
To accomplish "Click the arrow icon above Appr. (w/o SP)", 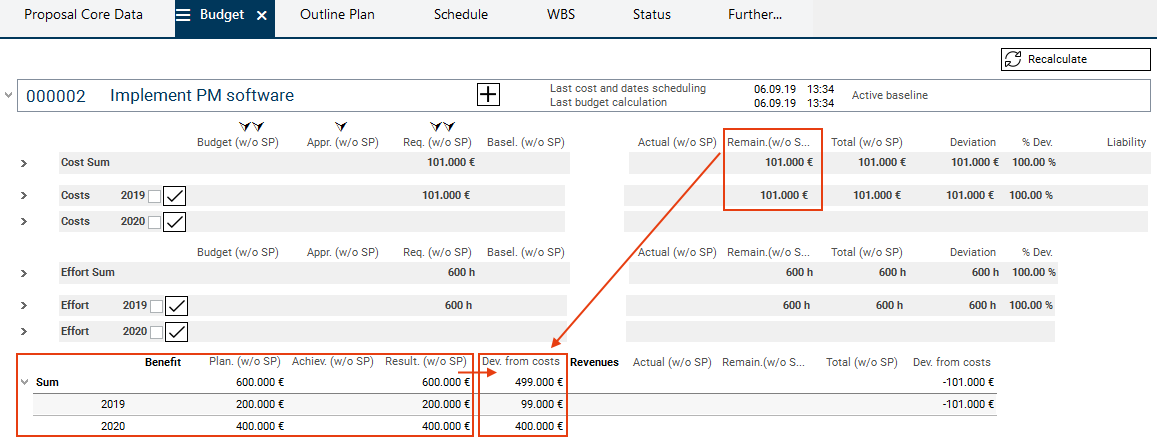I will (x=342, y=127).
